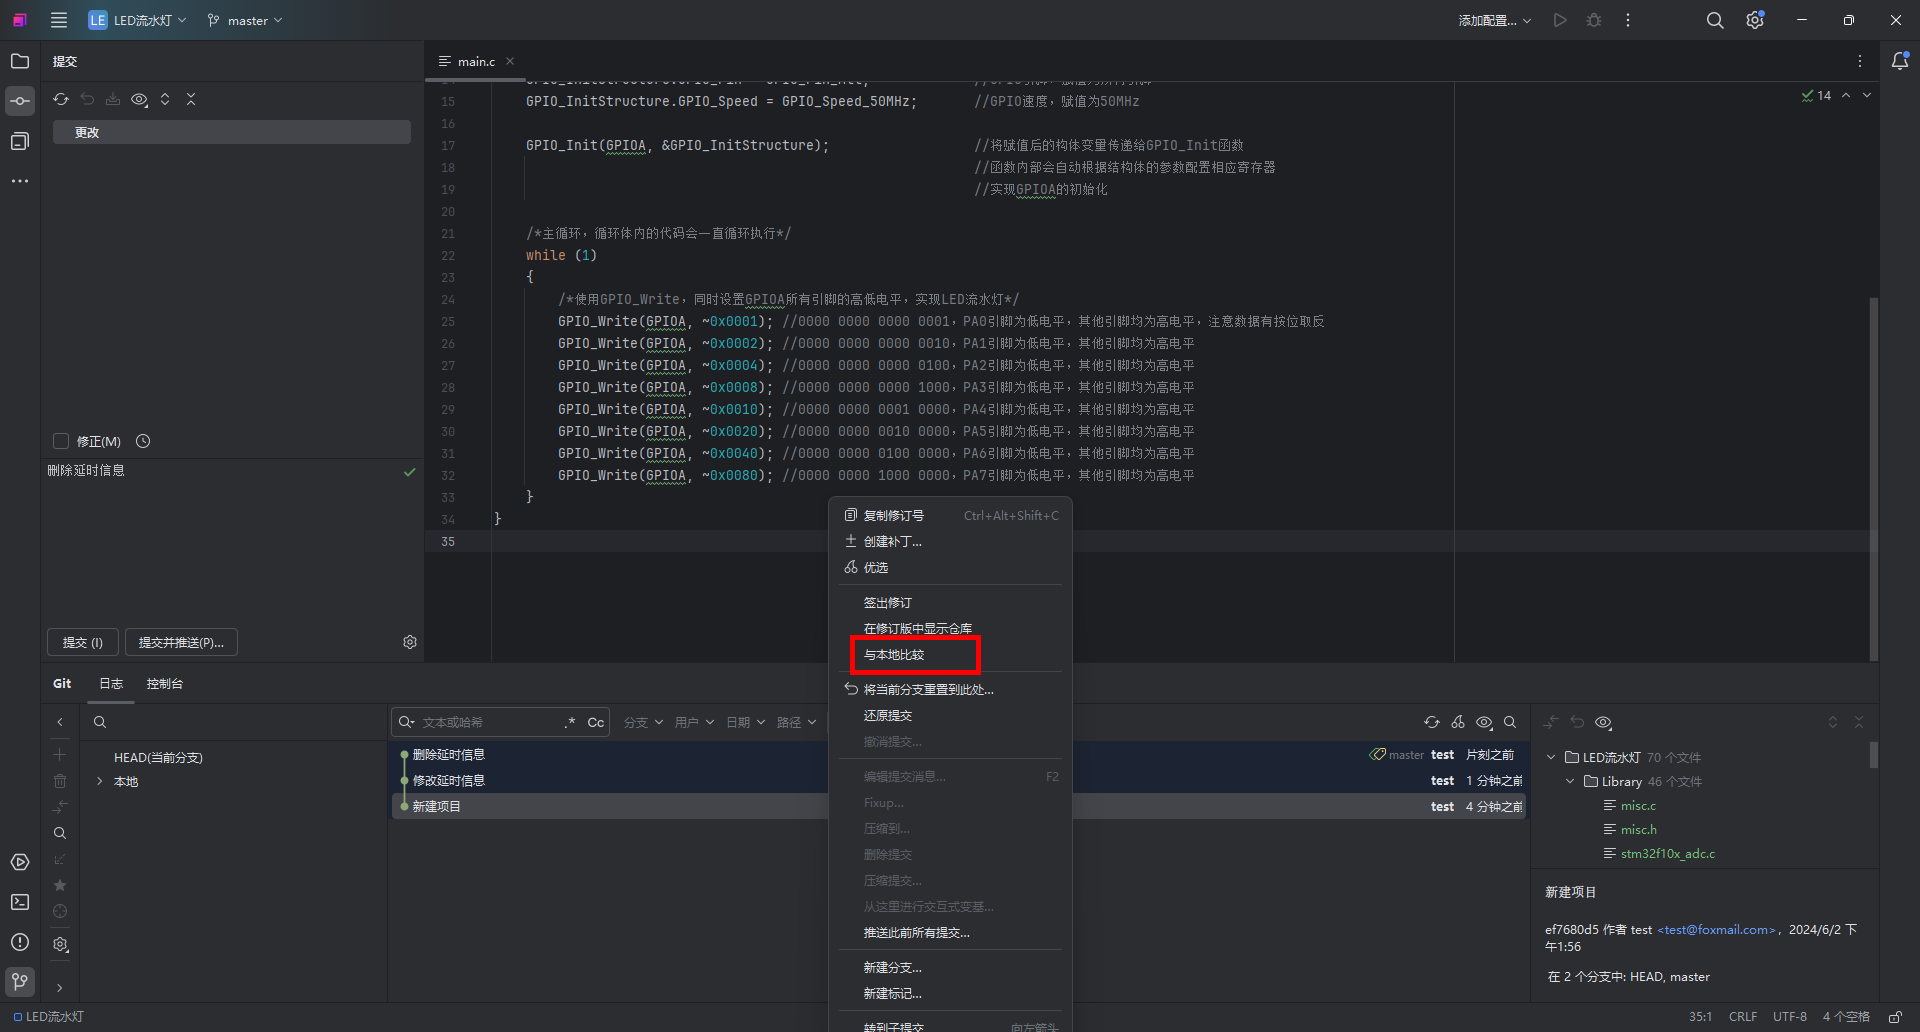Screen dimensions: 1920x1032
Task: Toggle the Cc match case filter
Action: 595,722
